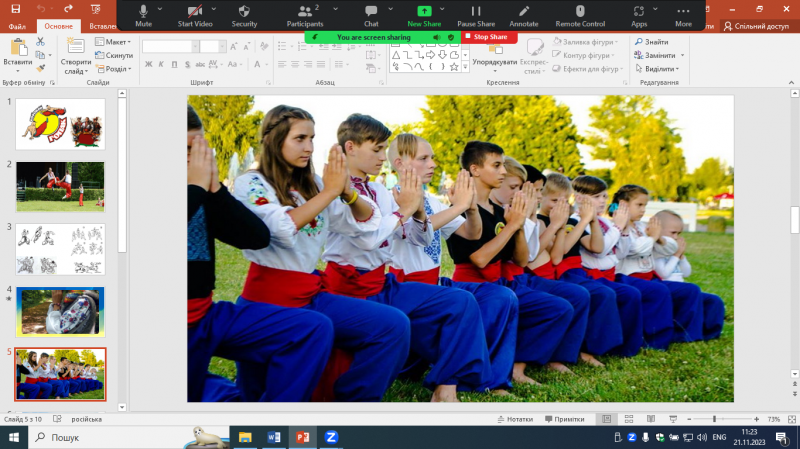Click the decrease font size icon
The width and height of the screenshot is (800, 449).
[x=246, y=46]
